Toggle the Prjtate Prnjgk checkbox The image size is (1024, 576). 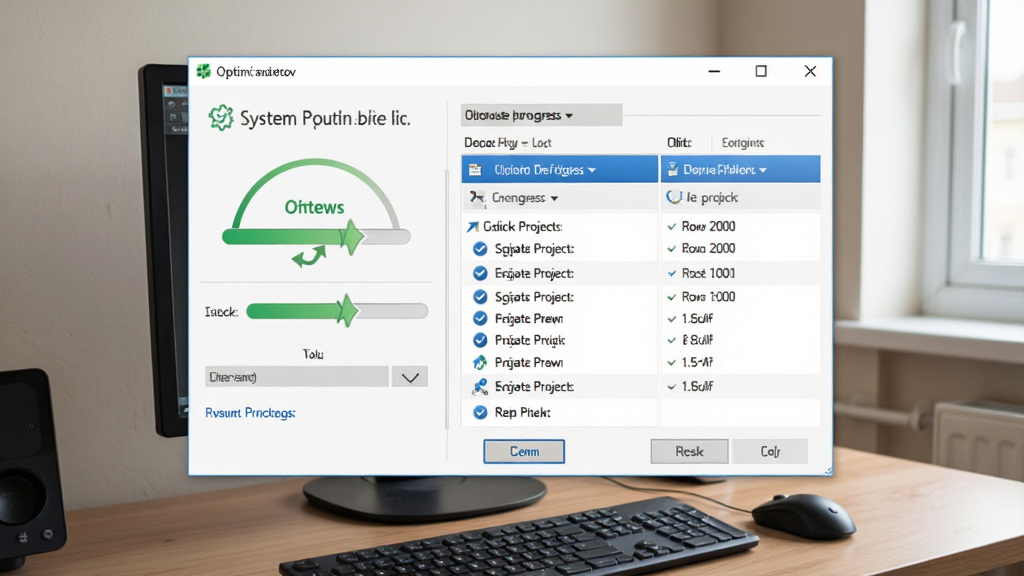(x=480, y=340)
